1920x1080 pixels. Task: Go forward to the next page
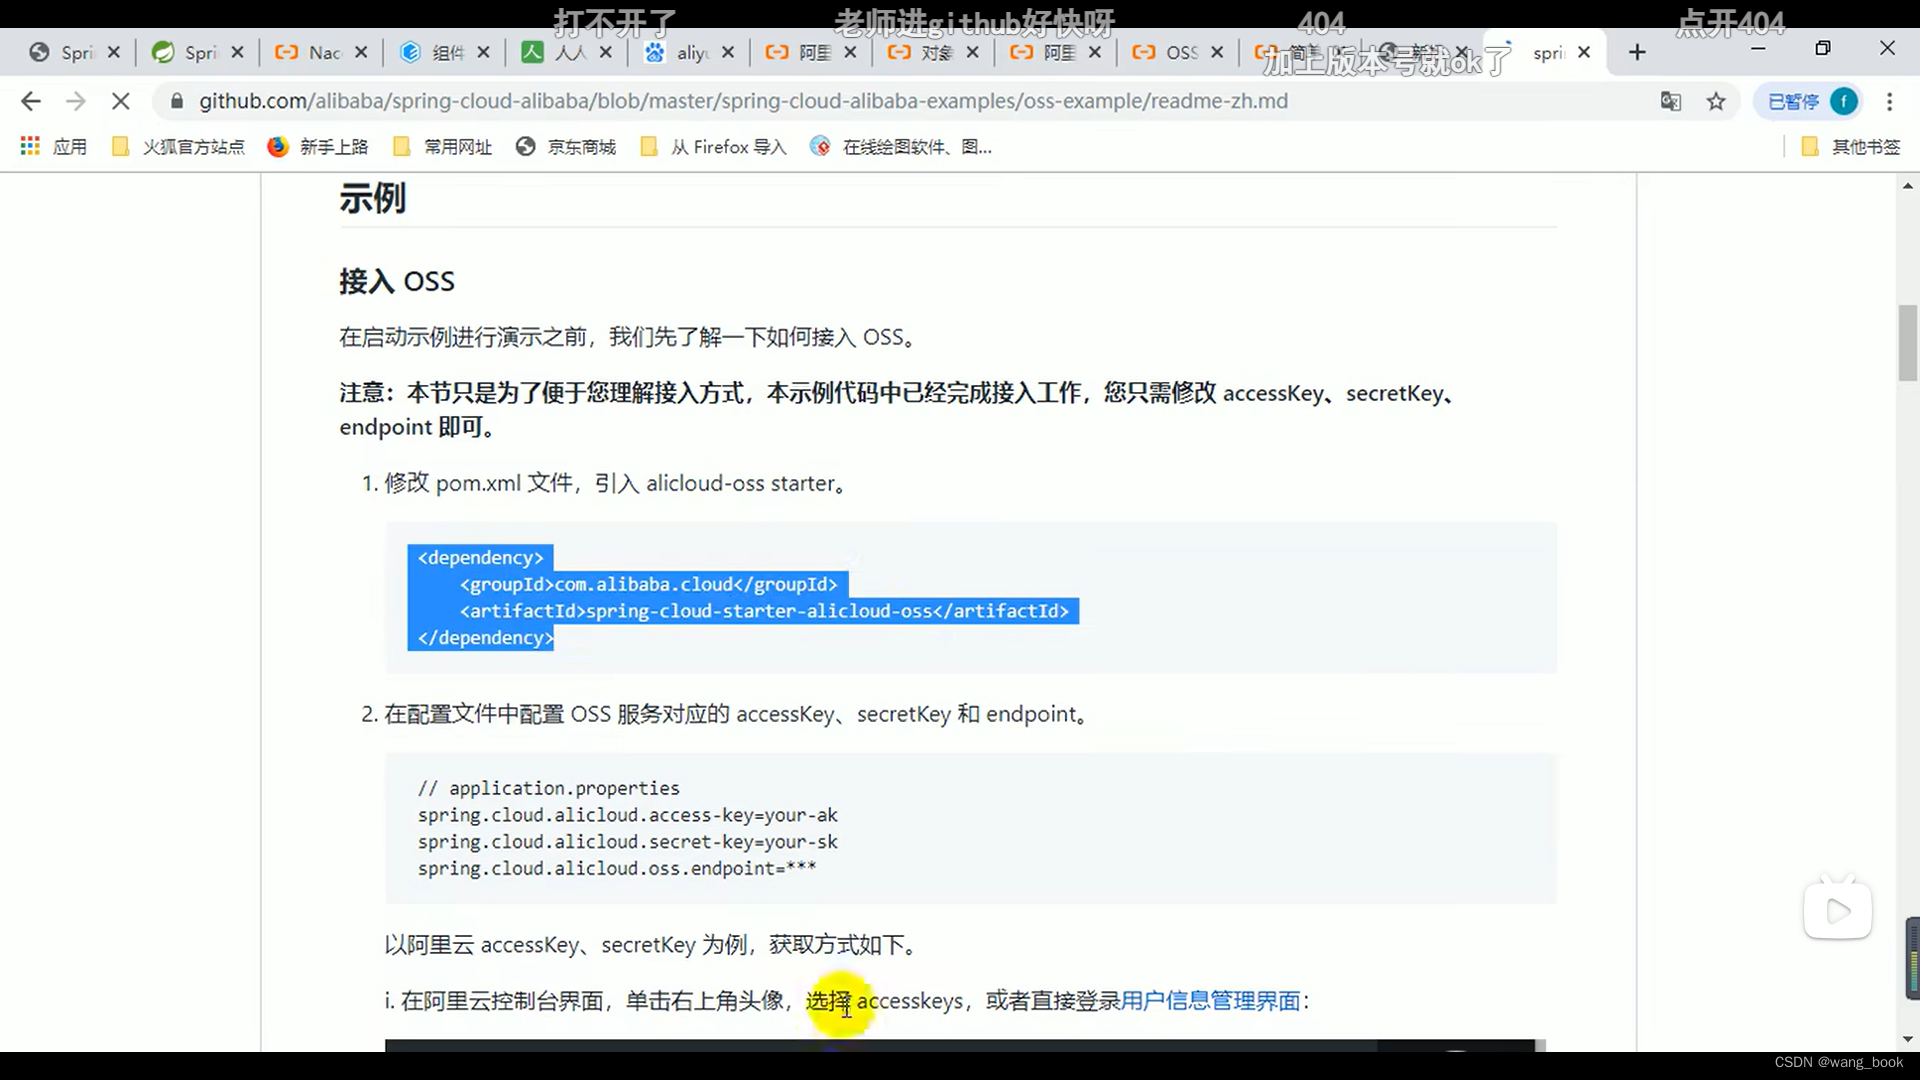point(75,101)
